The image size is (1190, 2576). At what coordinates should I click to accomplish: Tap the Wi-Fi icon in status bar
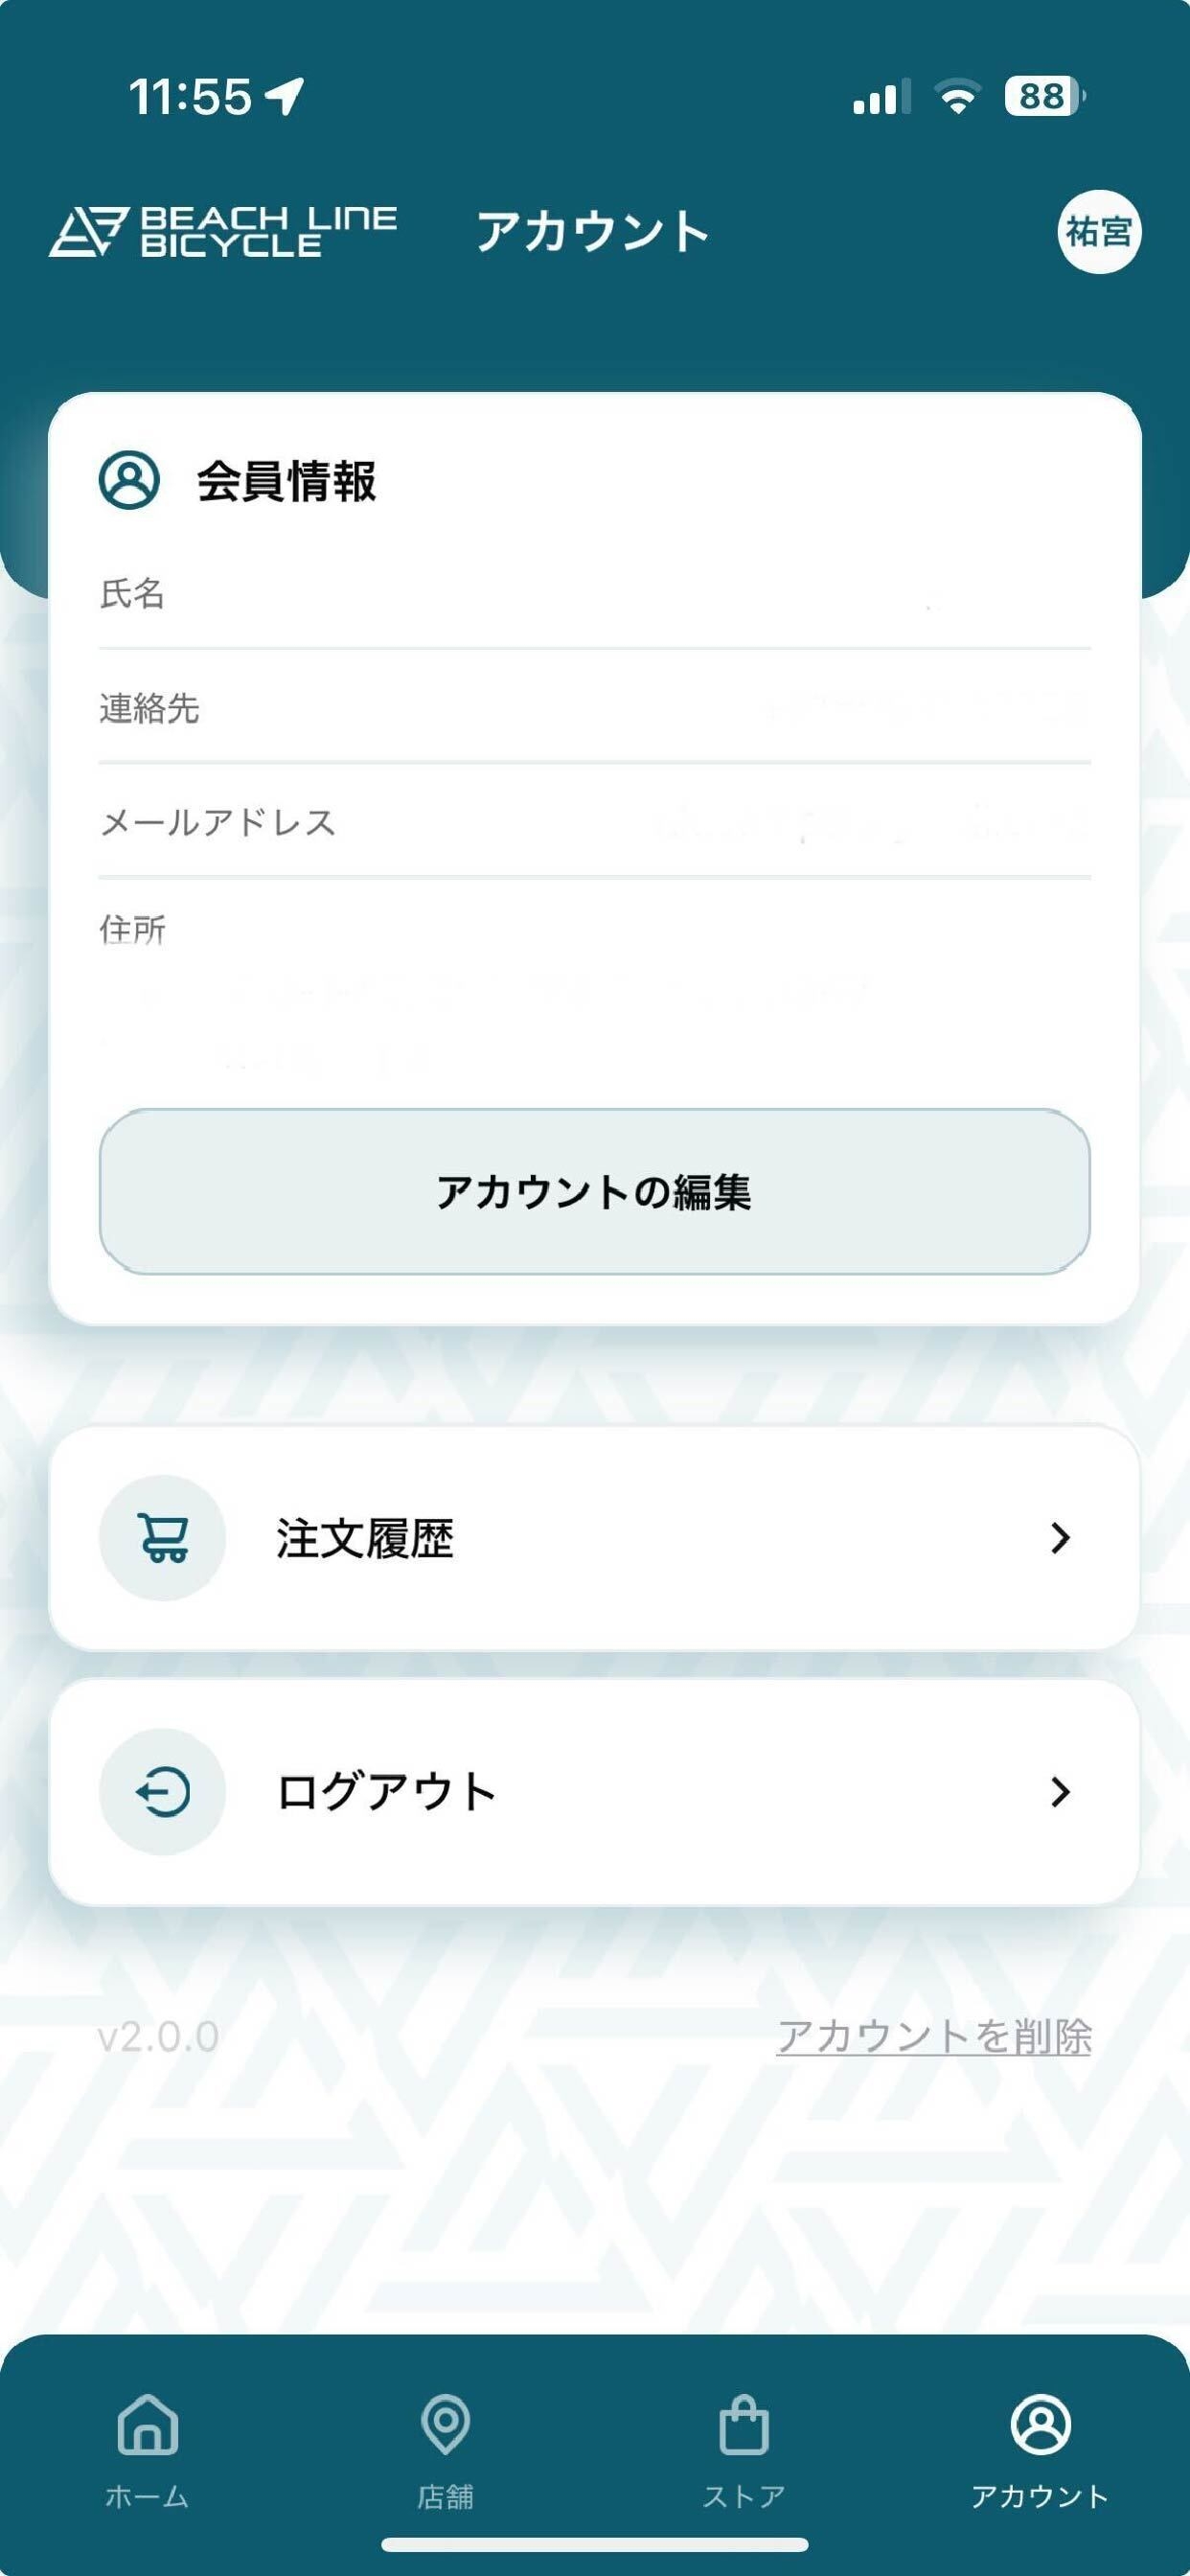(957, 97)
